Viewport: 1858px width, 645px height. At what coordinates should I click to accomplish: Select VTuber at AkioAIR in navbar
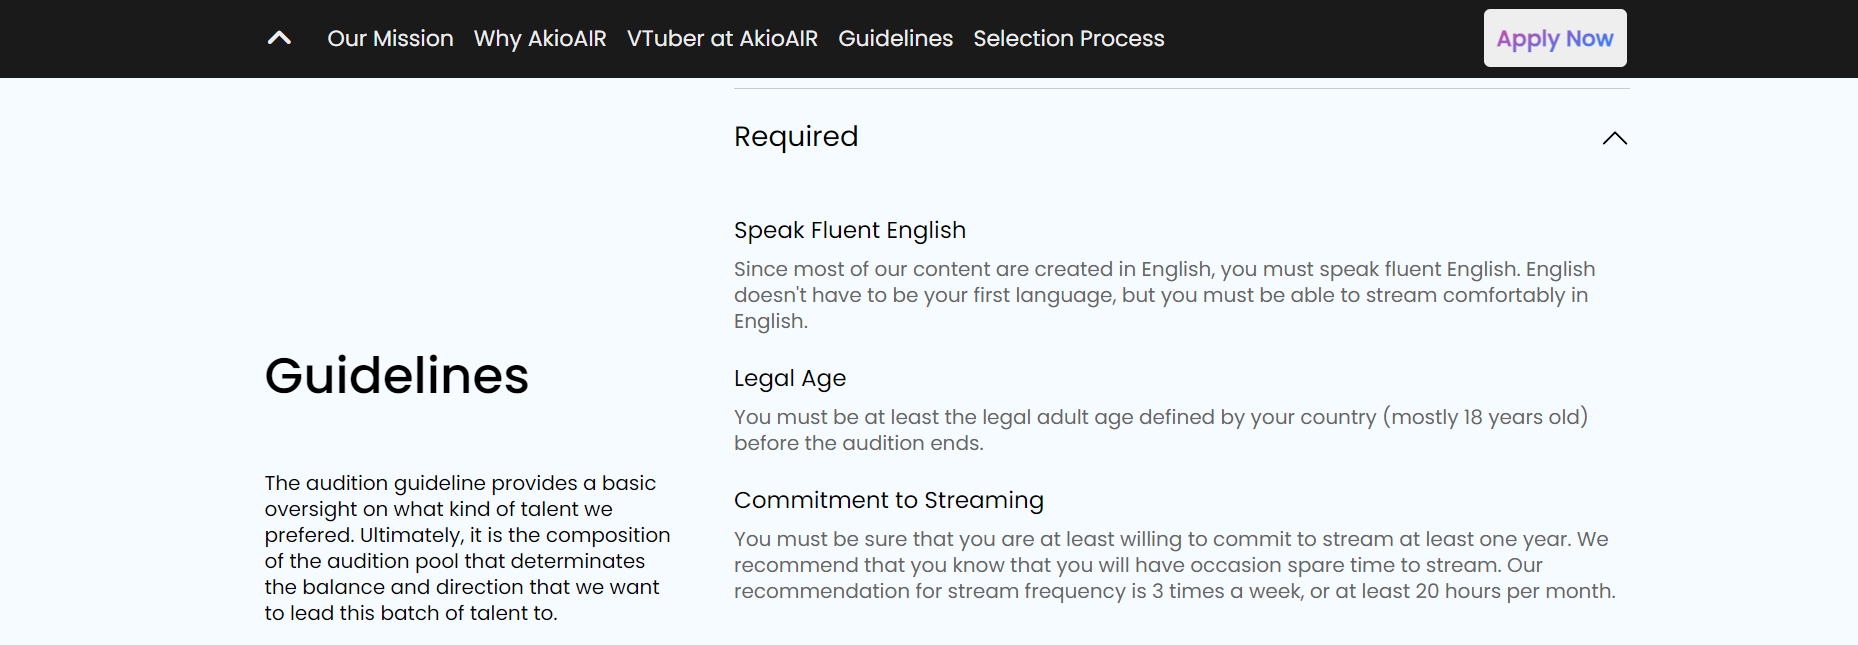(722, 38)
